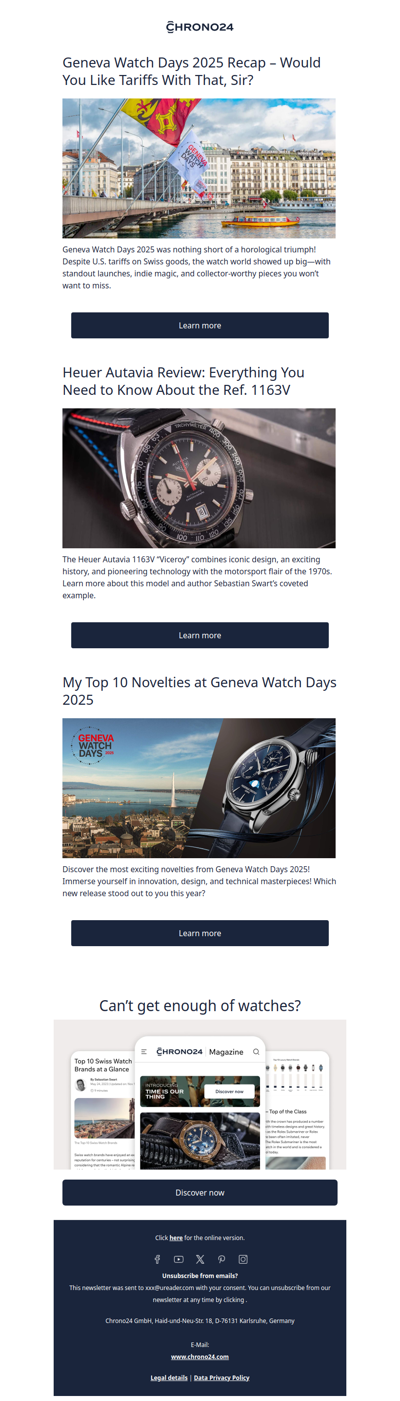Open the 'here' online version link
This screenshot has width=400, height=1401.
pos(176,1238)
